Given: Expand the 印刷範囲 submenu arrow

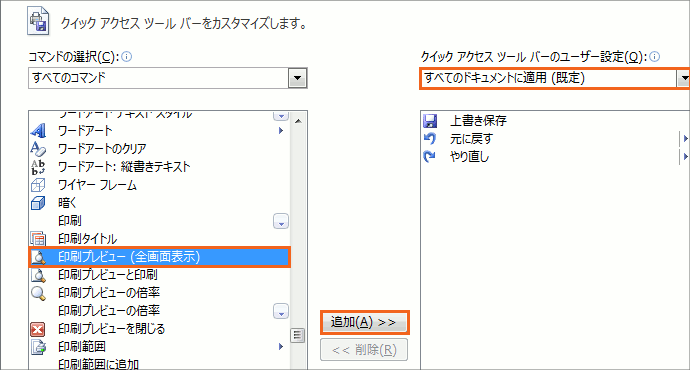Looking at the screenshot, I should tap(281, 347).
